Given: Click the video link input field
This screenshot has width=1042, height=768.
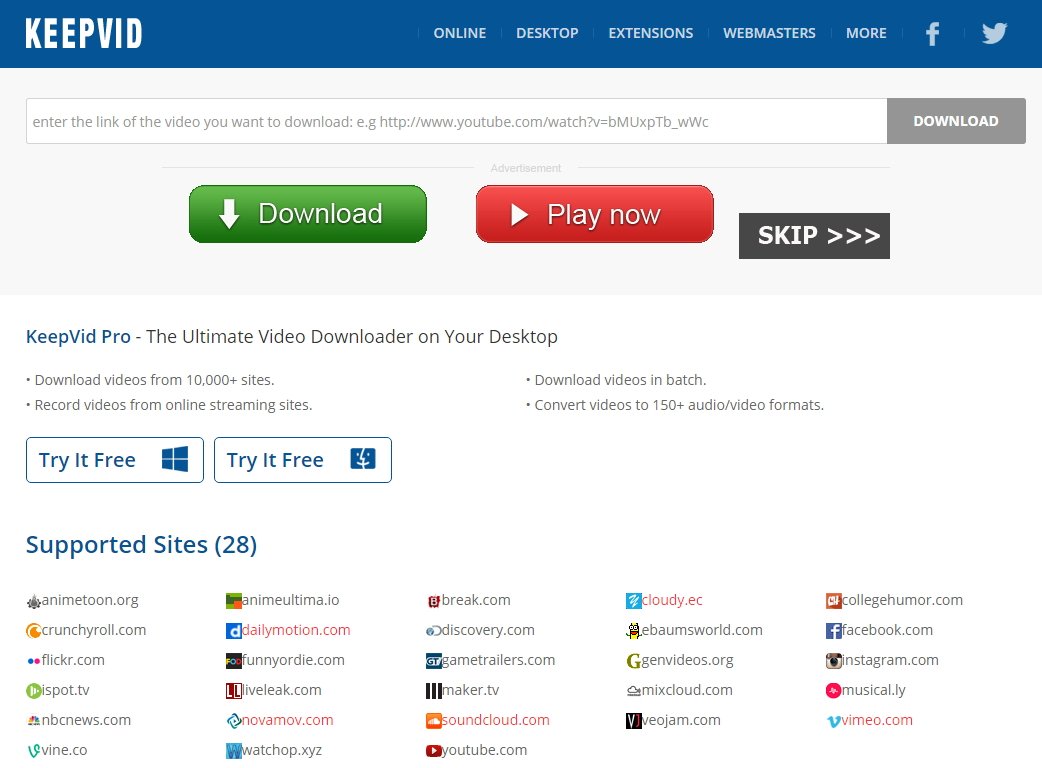Looking at the screenshot, I should coord(457,121).
